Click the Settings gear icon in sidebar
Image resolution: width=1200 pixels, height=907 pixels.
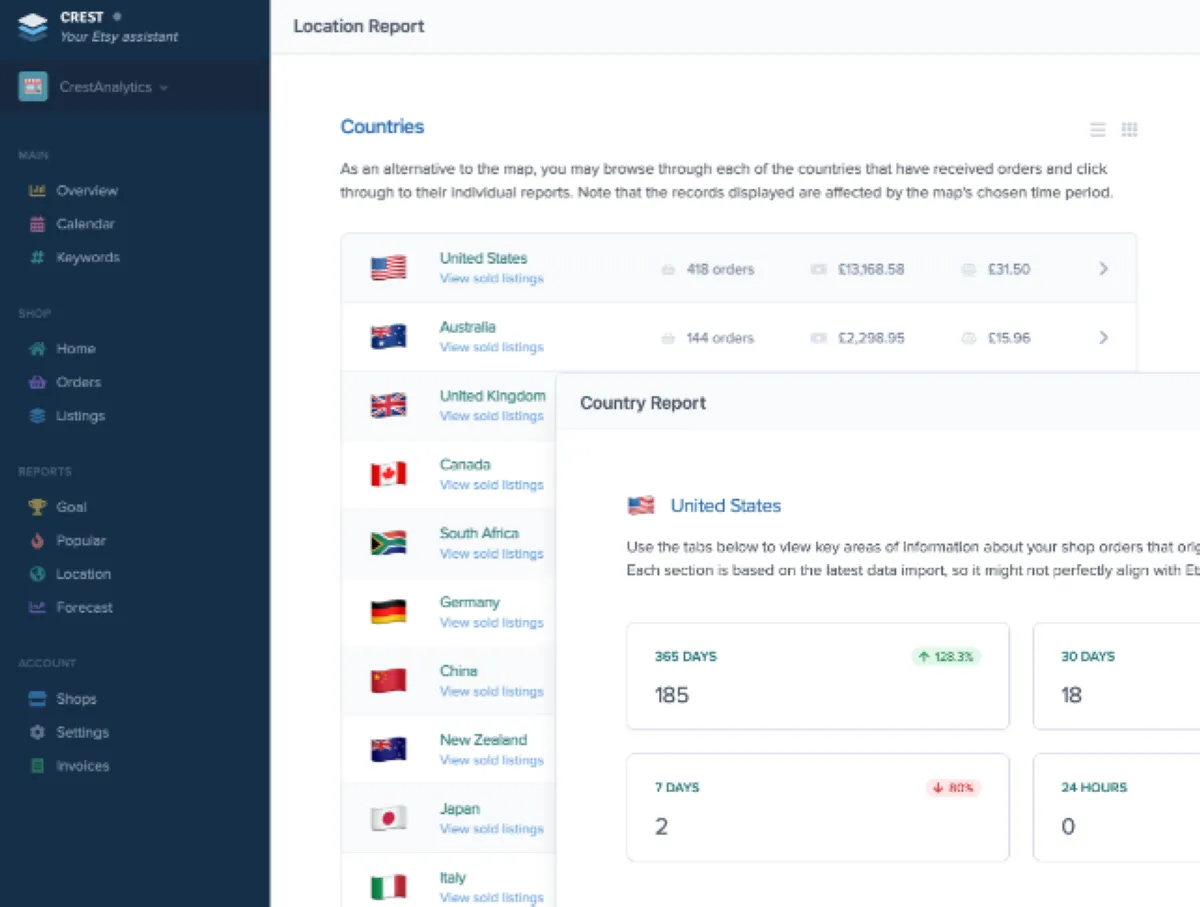[38, 732]
